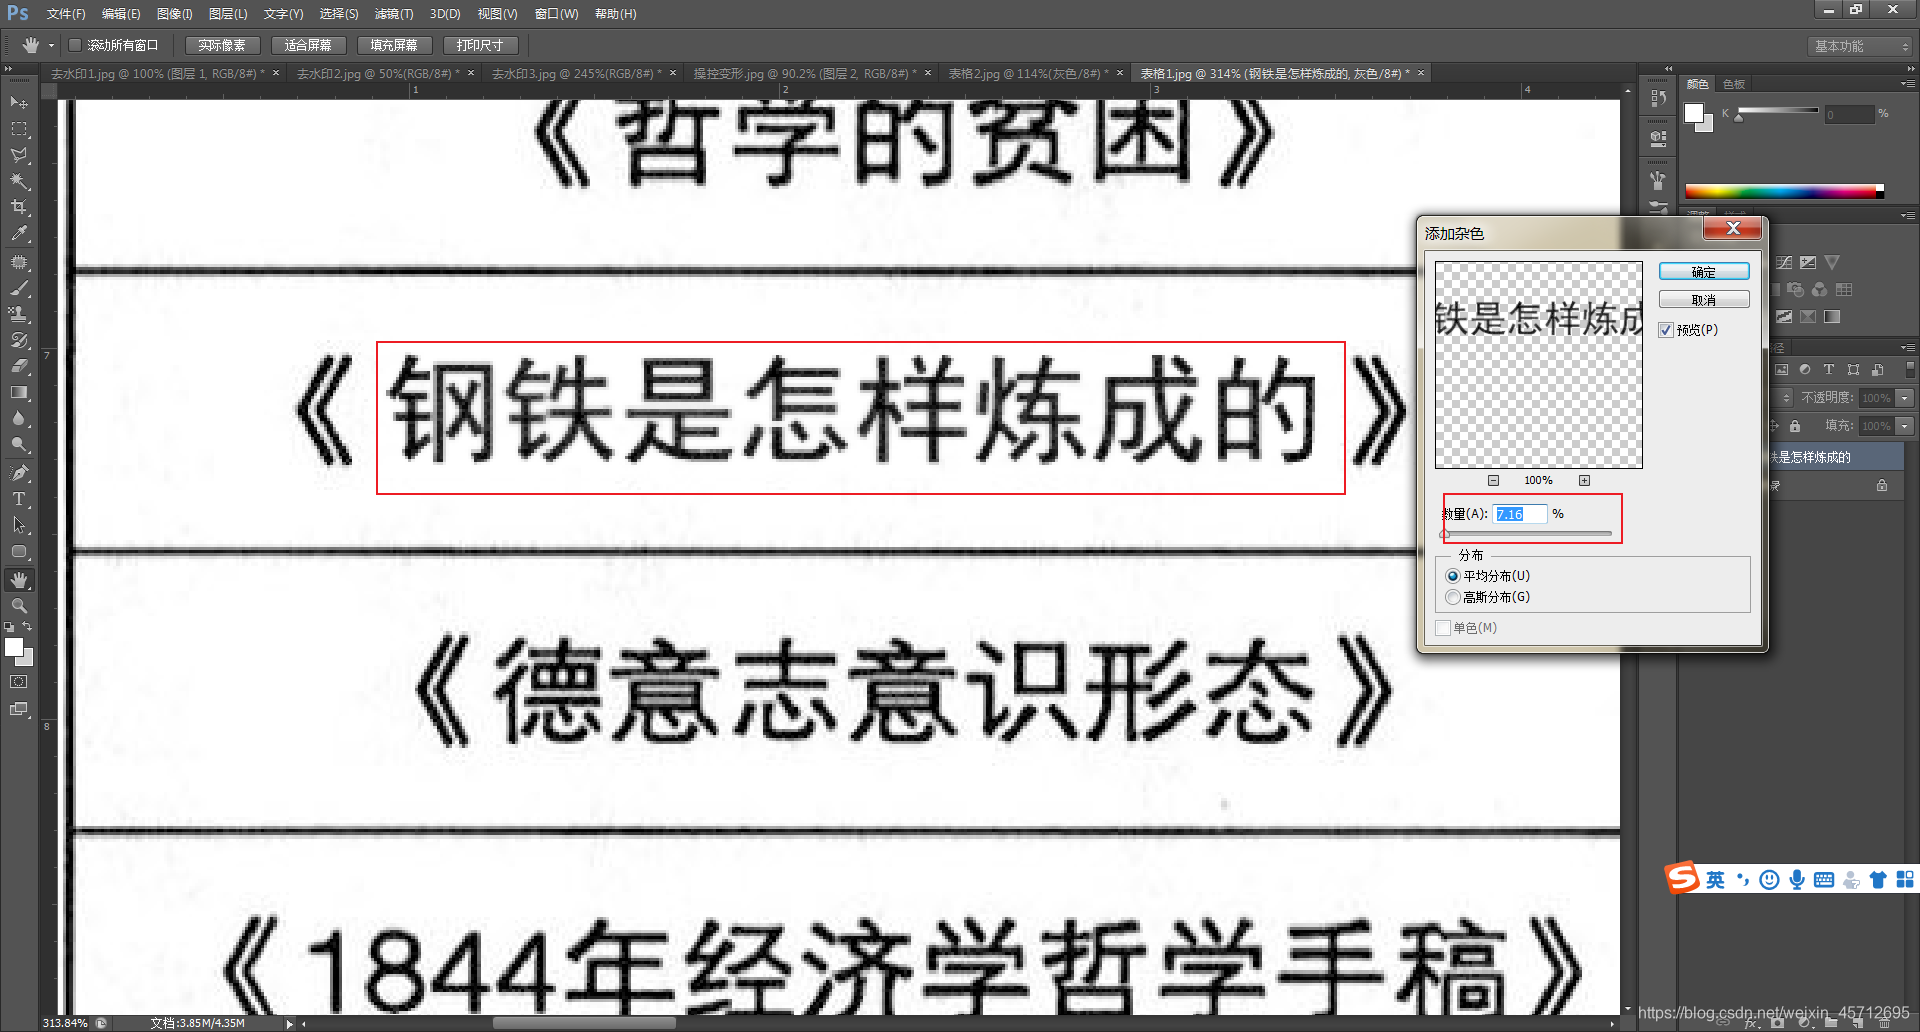Open the History panel icon
The width and height of the screenshot is (1920, 1032).
[1658, 99]
